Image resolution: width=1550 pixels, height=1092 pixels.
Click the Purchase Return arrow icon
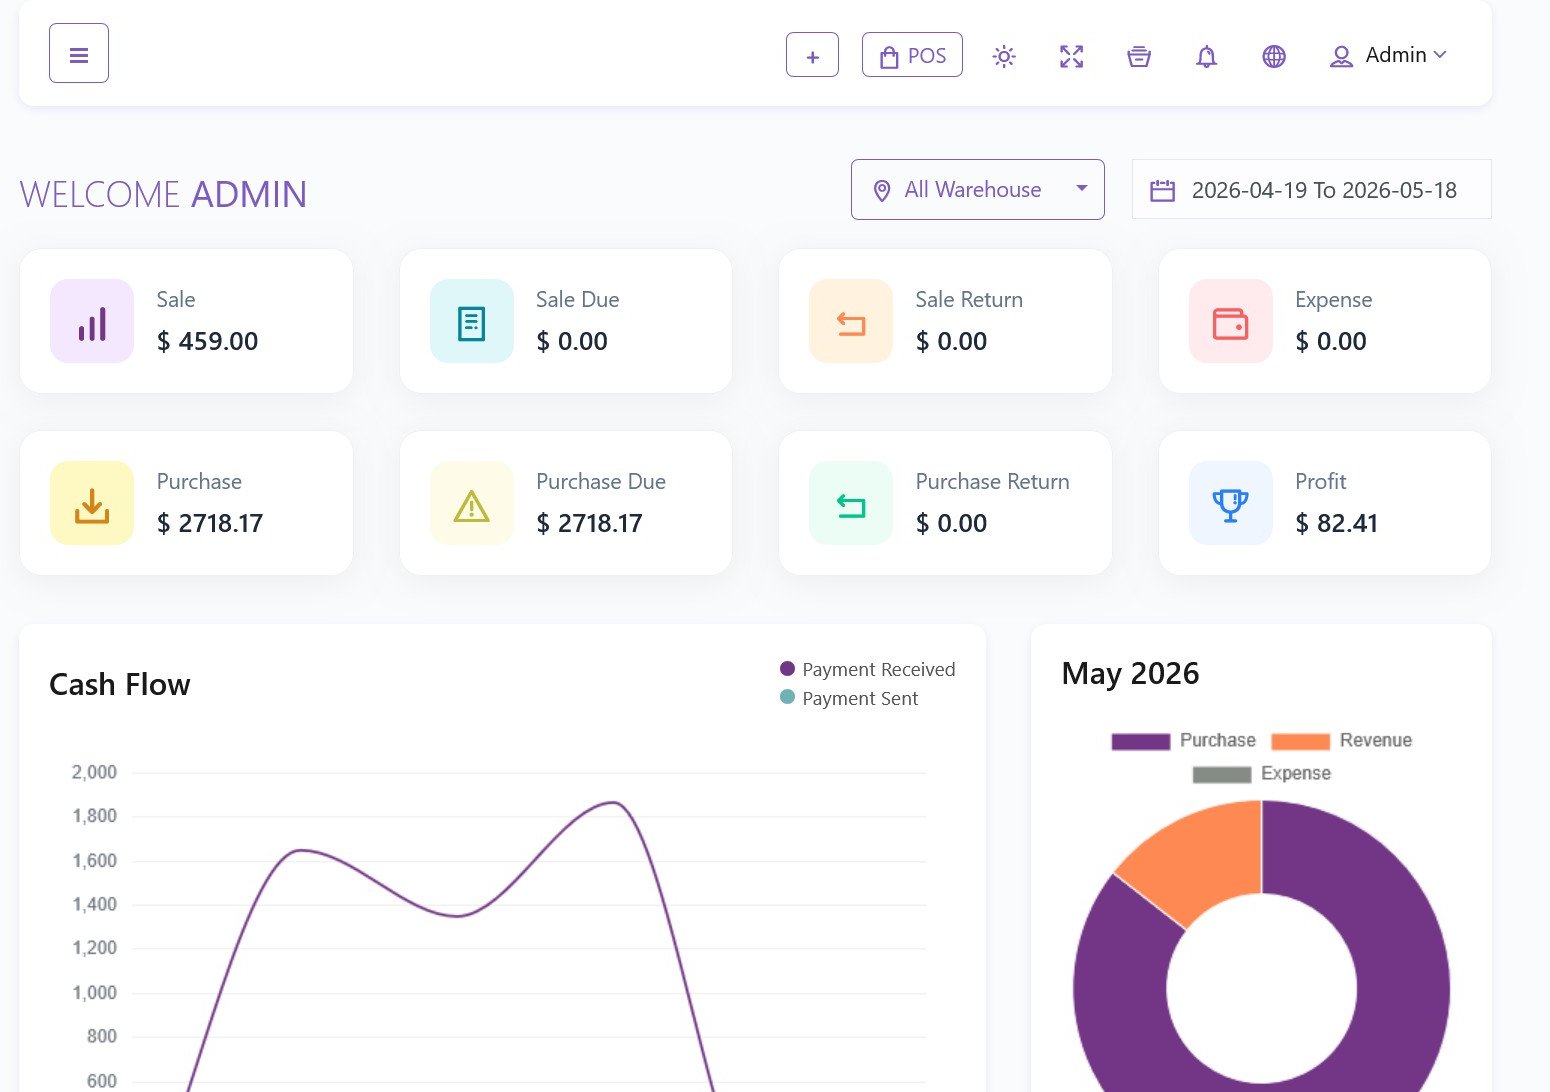pyautogui.click(x=851, y=503)
